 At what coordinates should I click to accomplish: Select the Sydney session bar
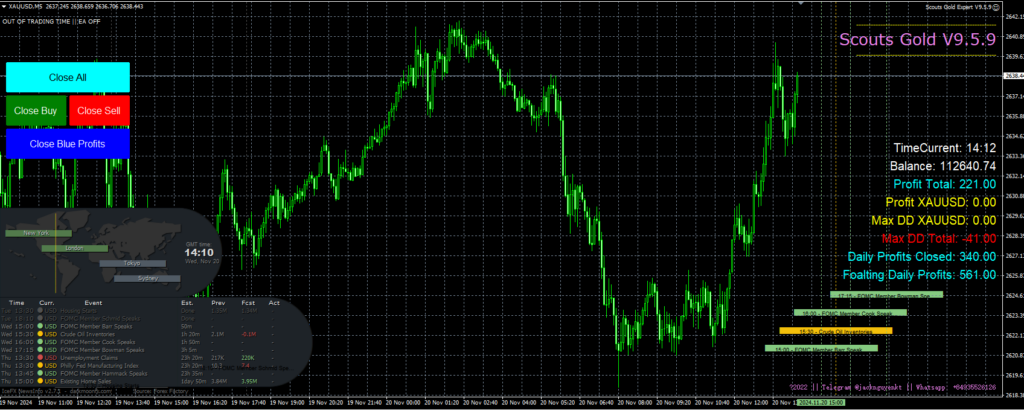147,277
